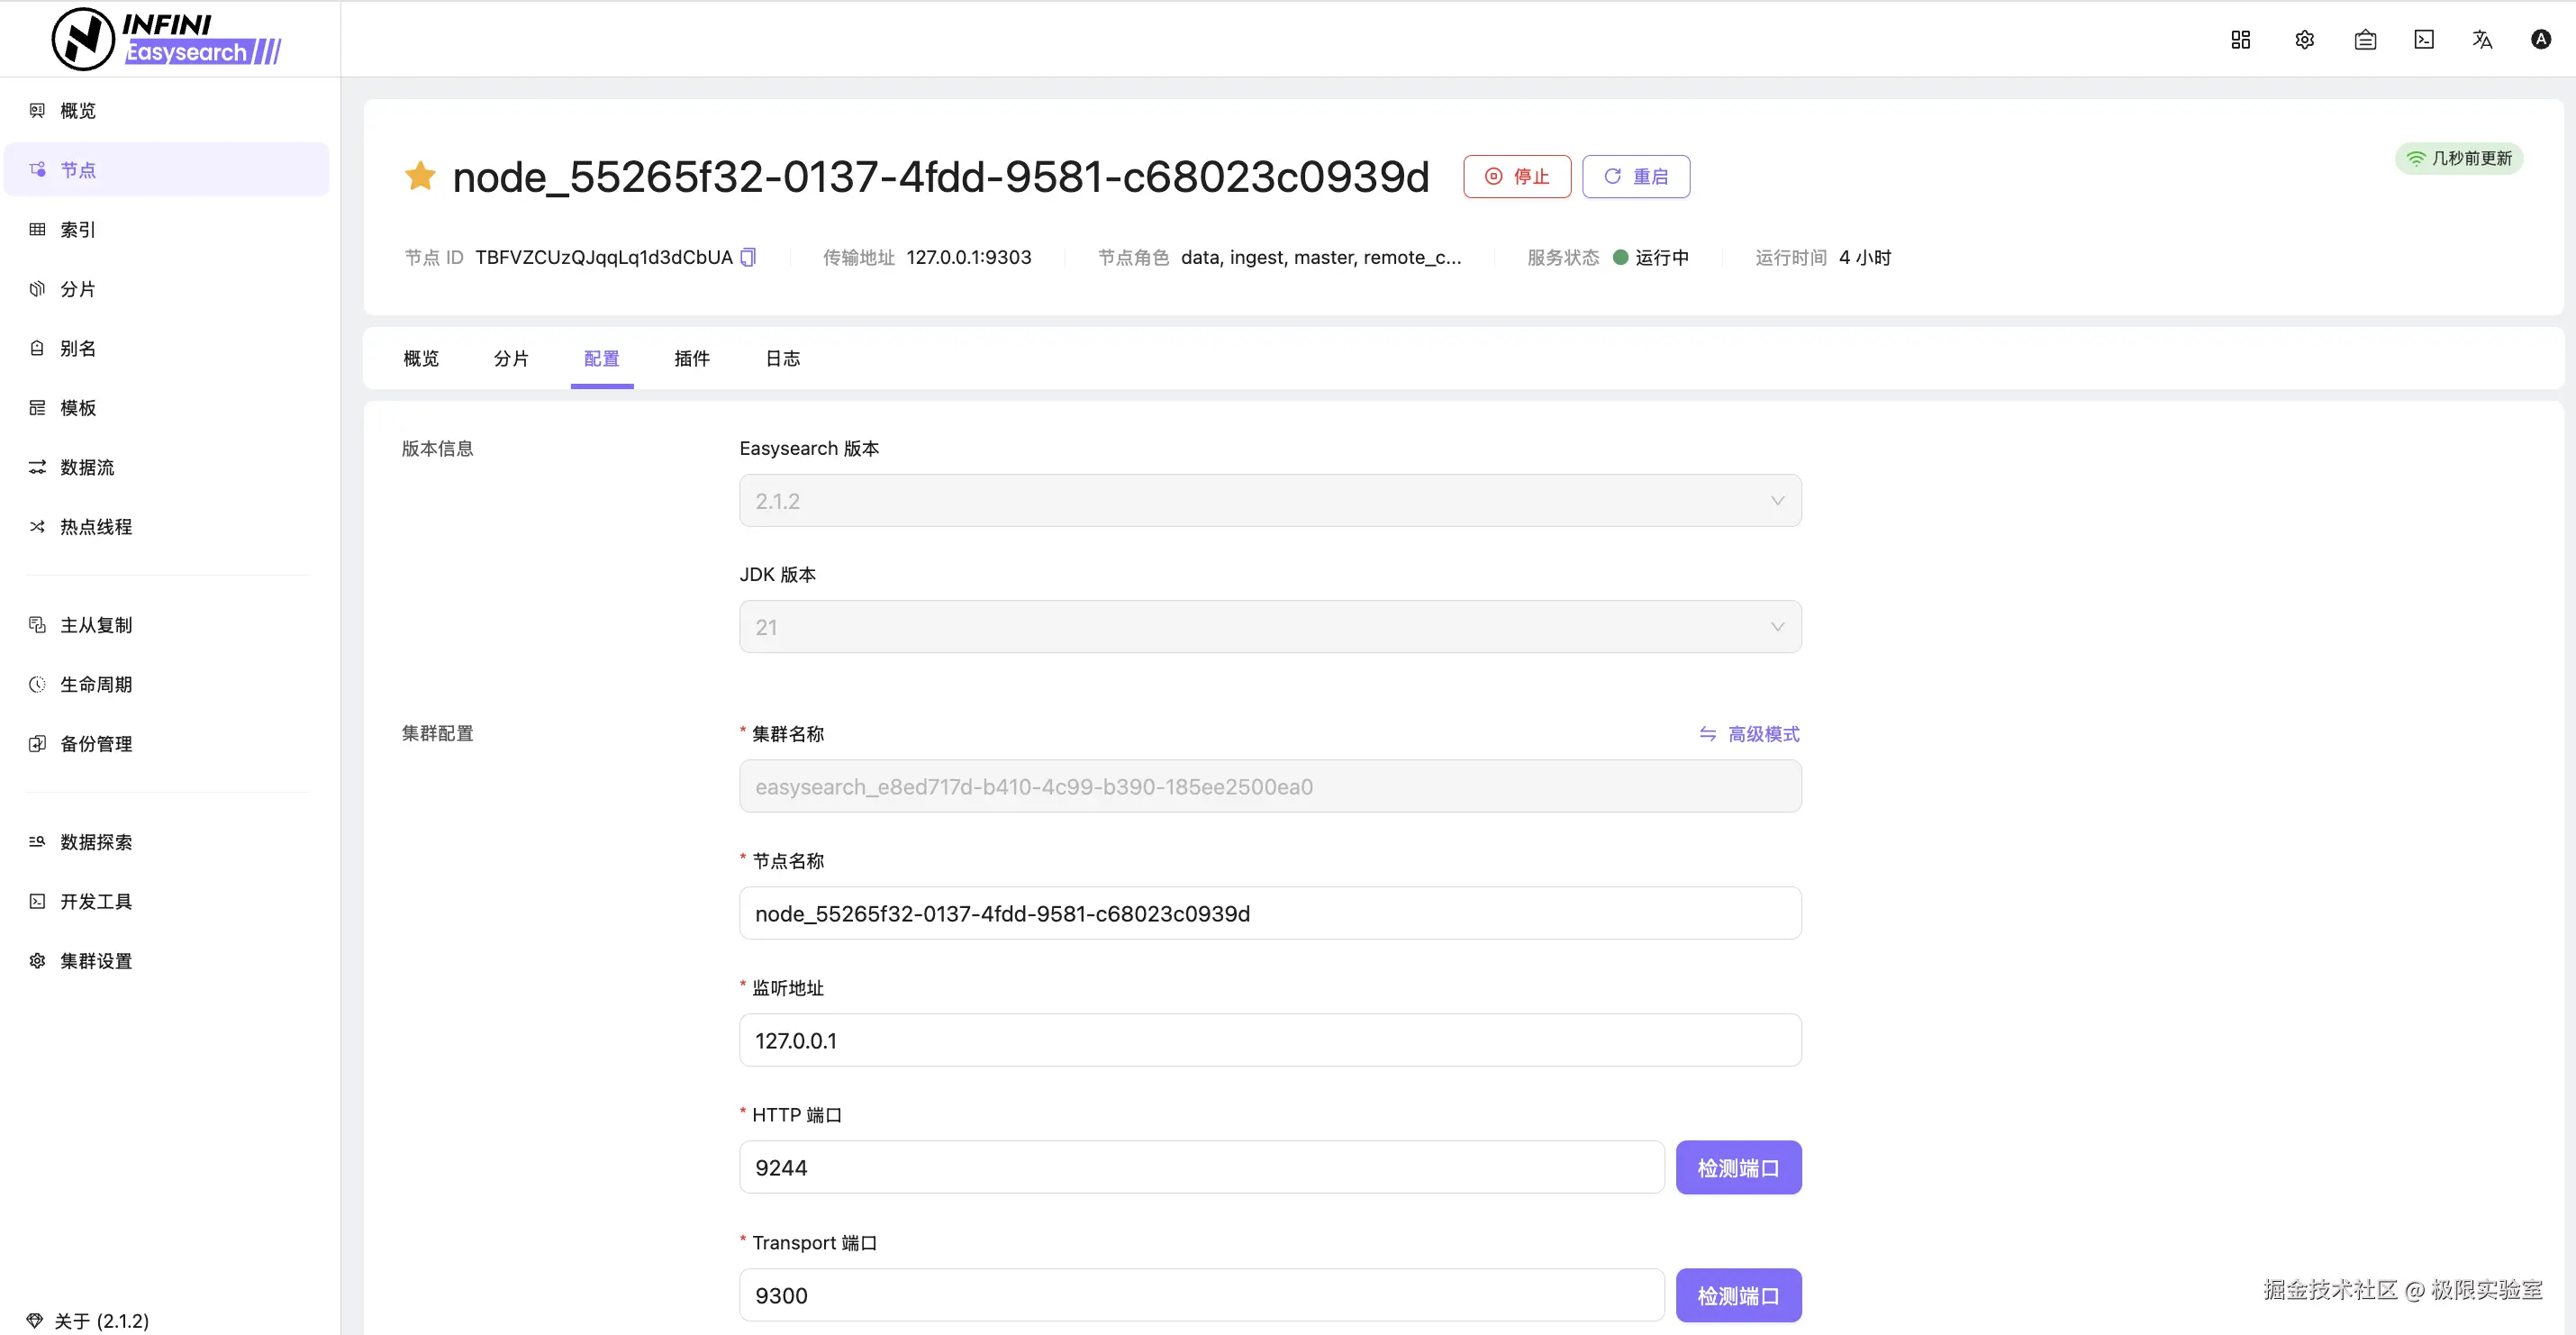Open 热点线程 in the sidebar

tap(95, 526)
